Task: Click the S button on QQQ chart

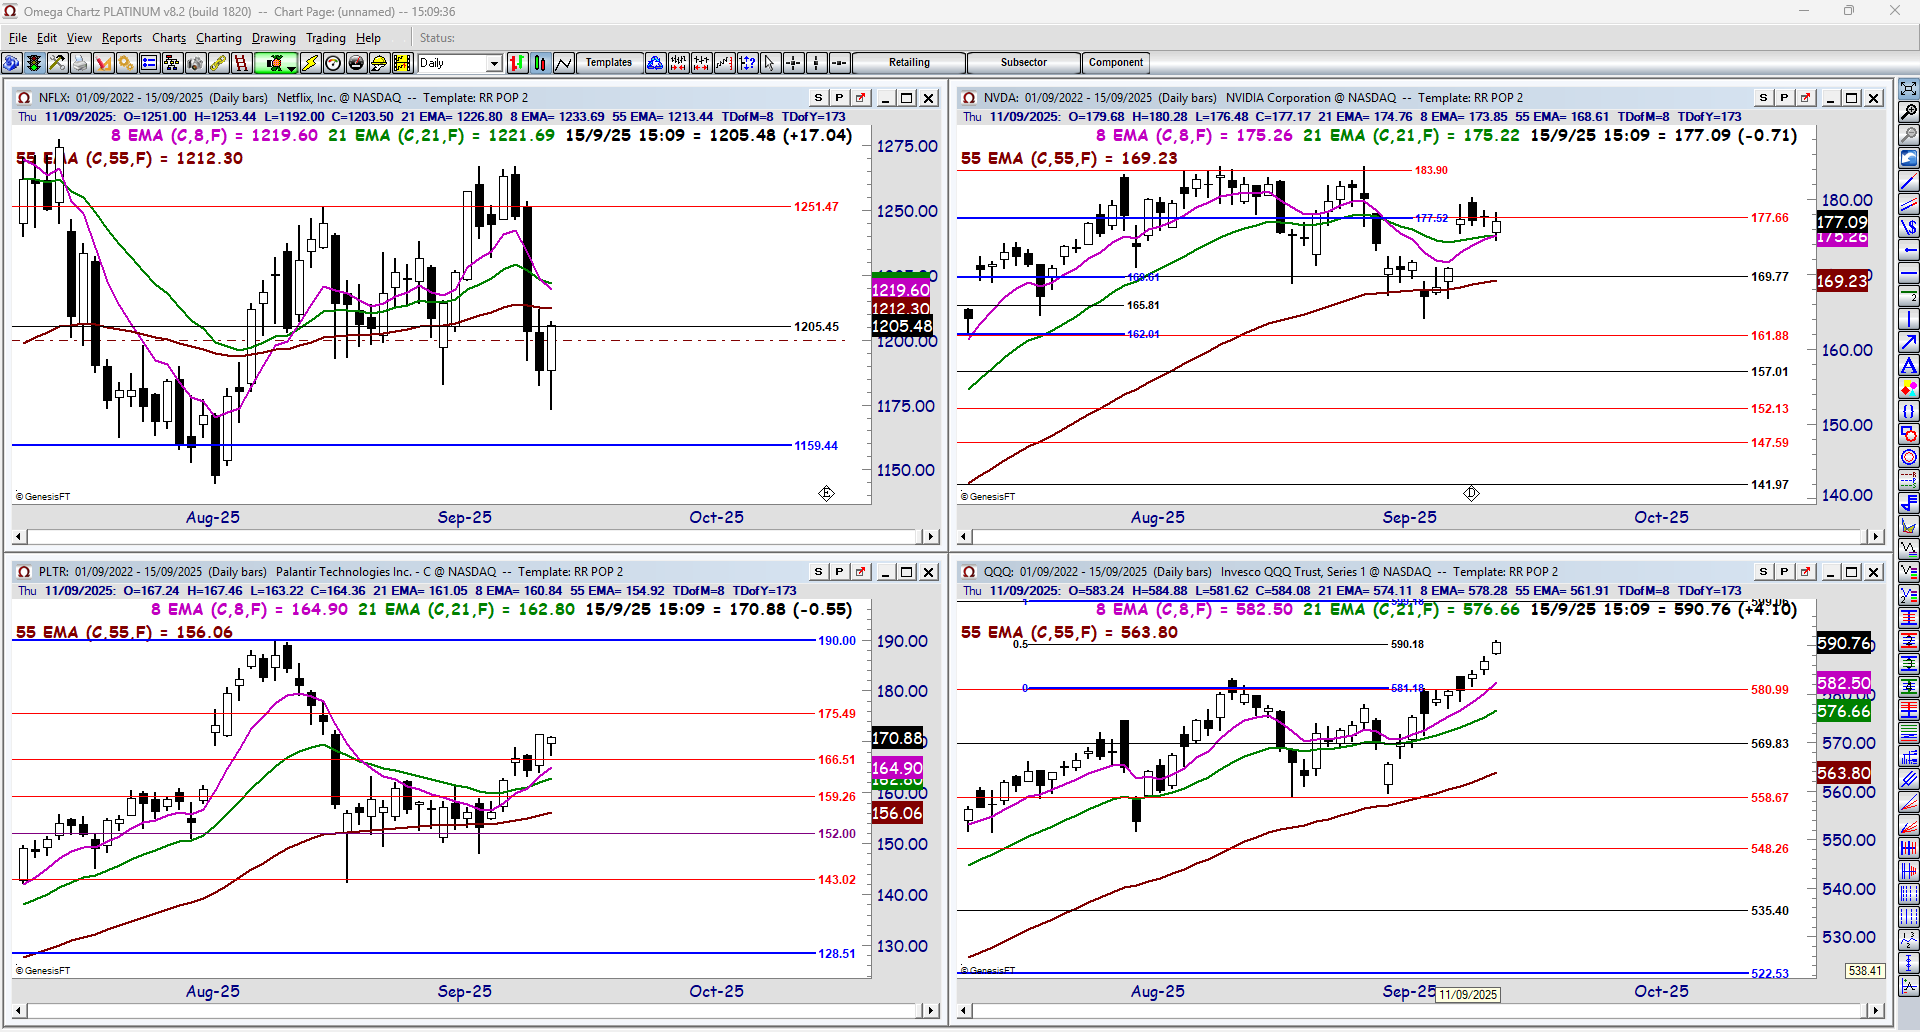Action: (1763, 572)
